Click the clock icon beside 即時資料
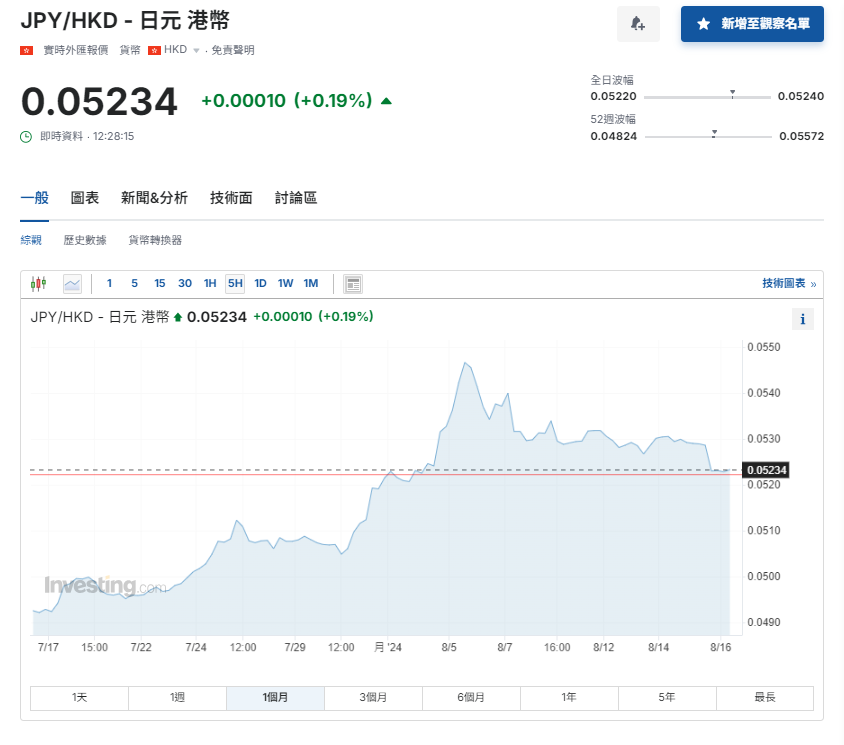Viewport: 844px width, 745px height. 25,133
